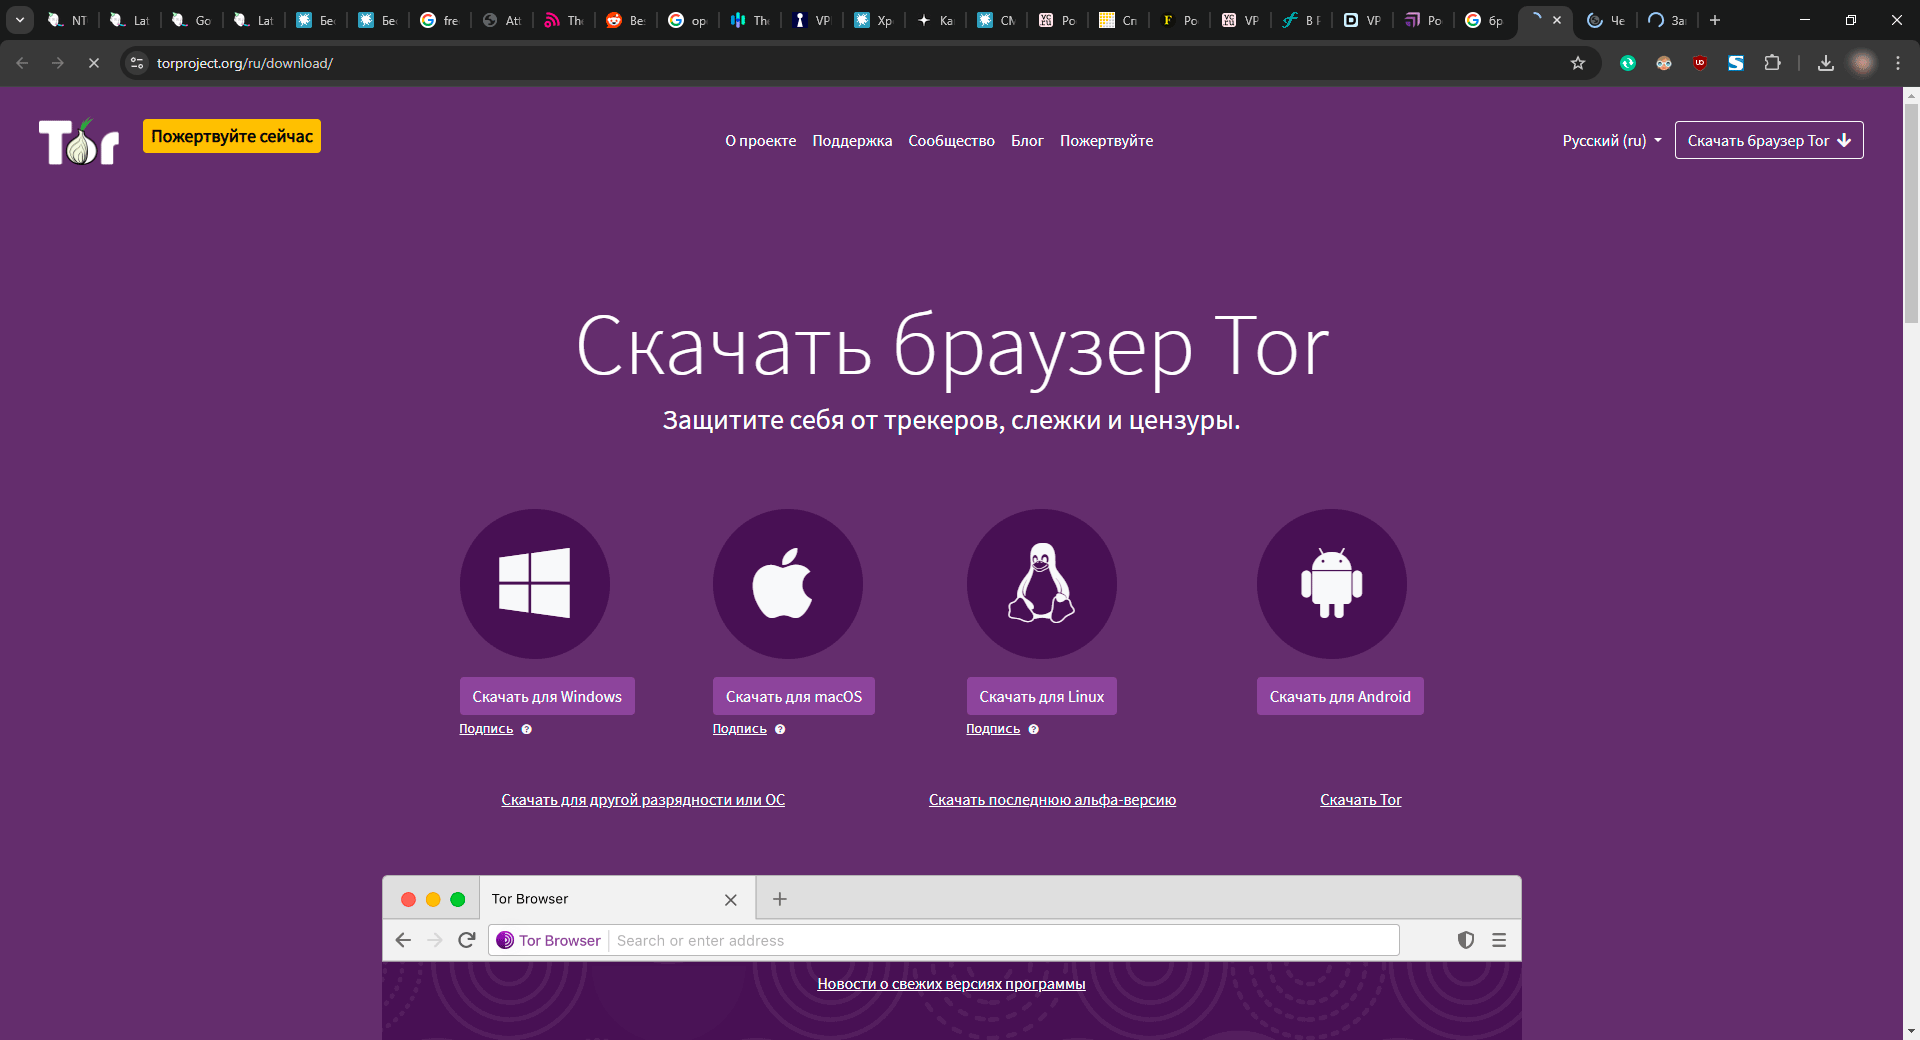Open the Блог menu item
Screen dimensions: 1920x1040
click(1027, 141)
